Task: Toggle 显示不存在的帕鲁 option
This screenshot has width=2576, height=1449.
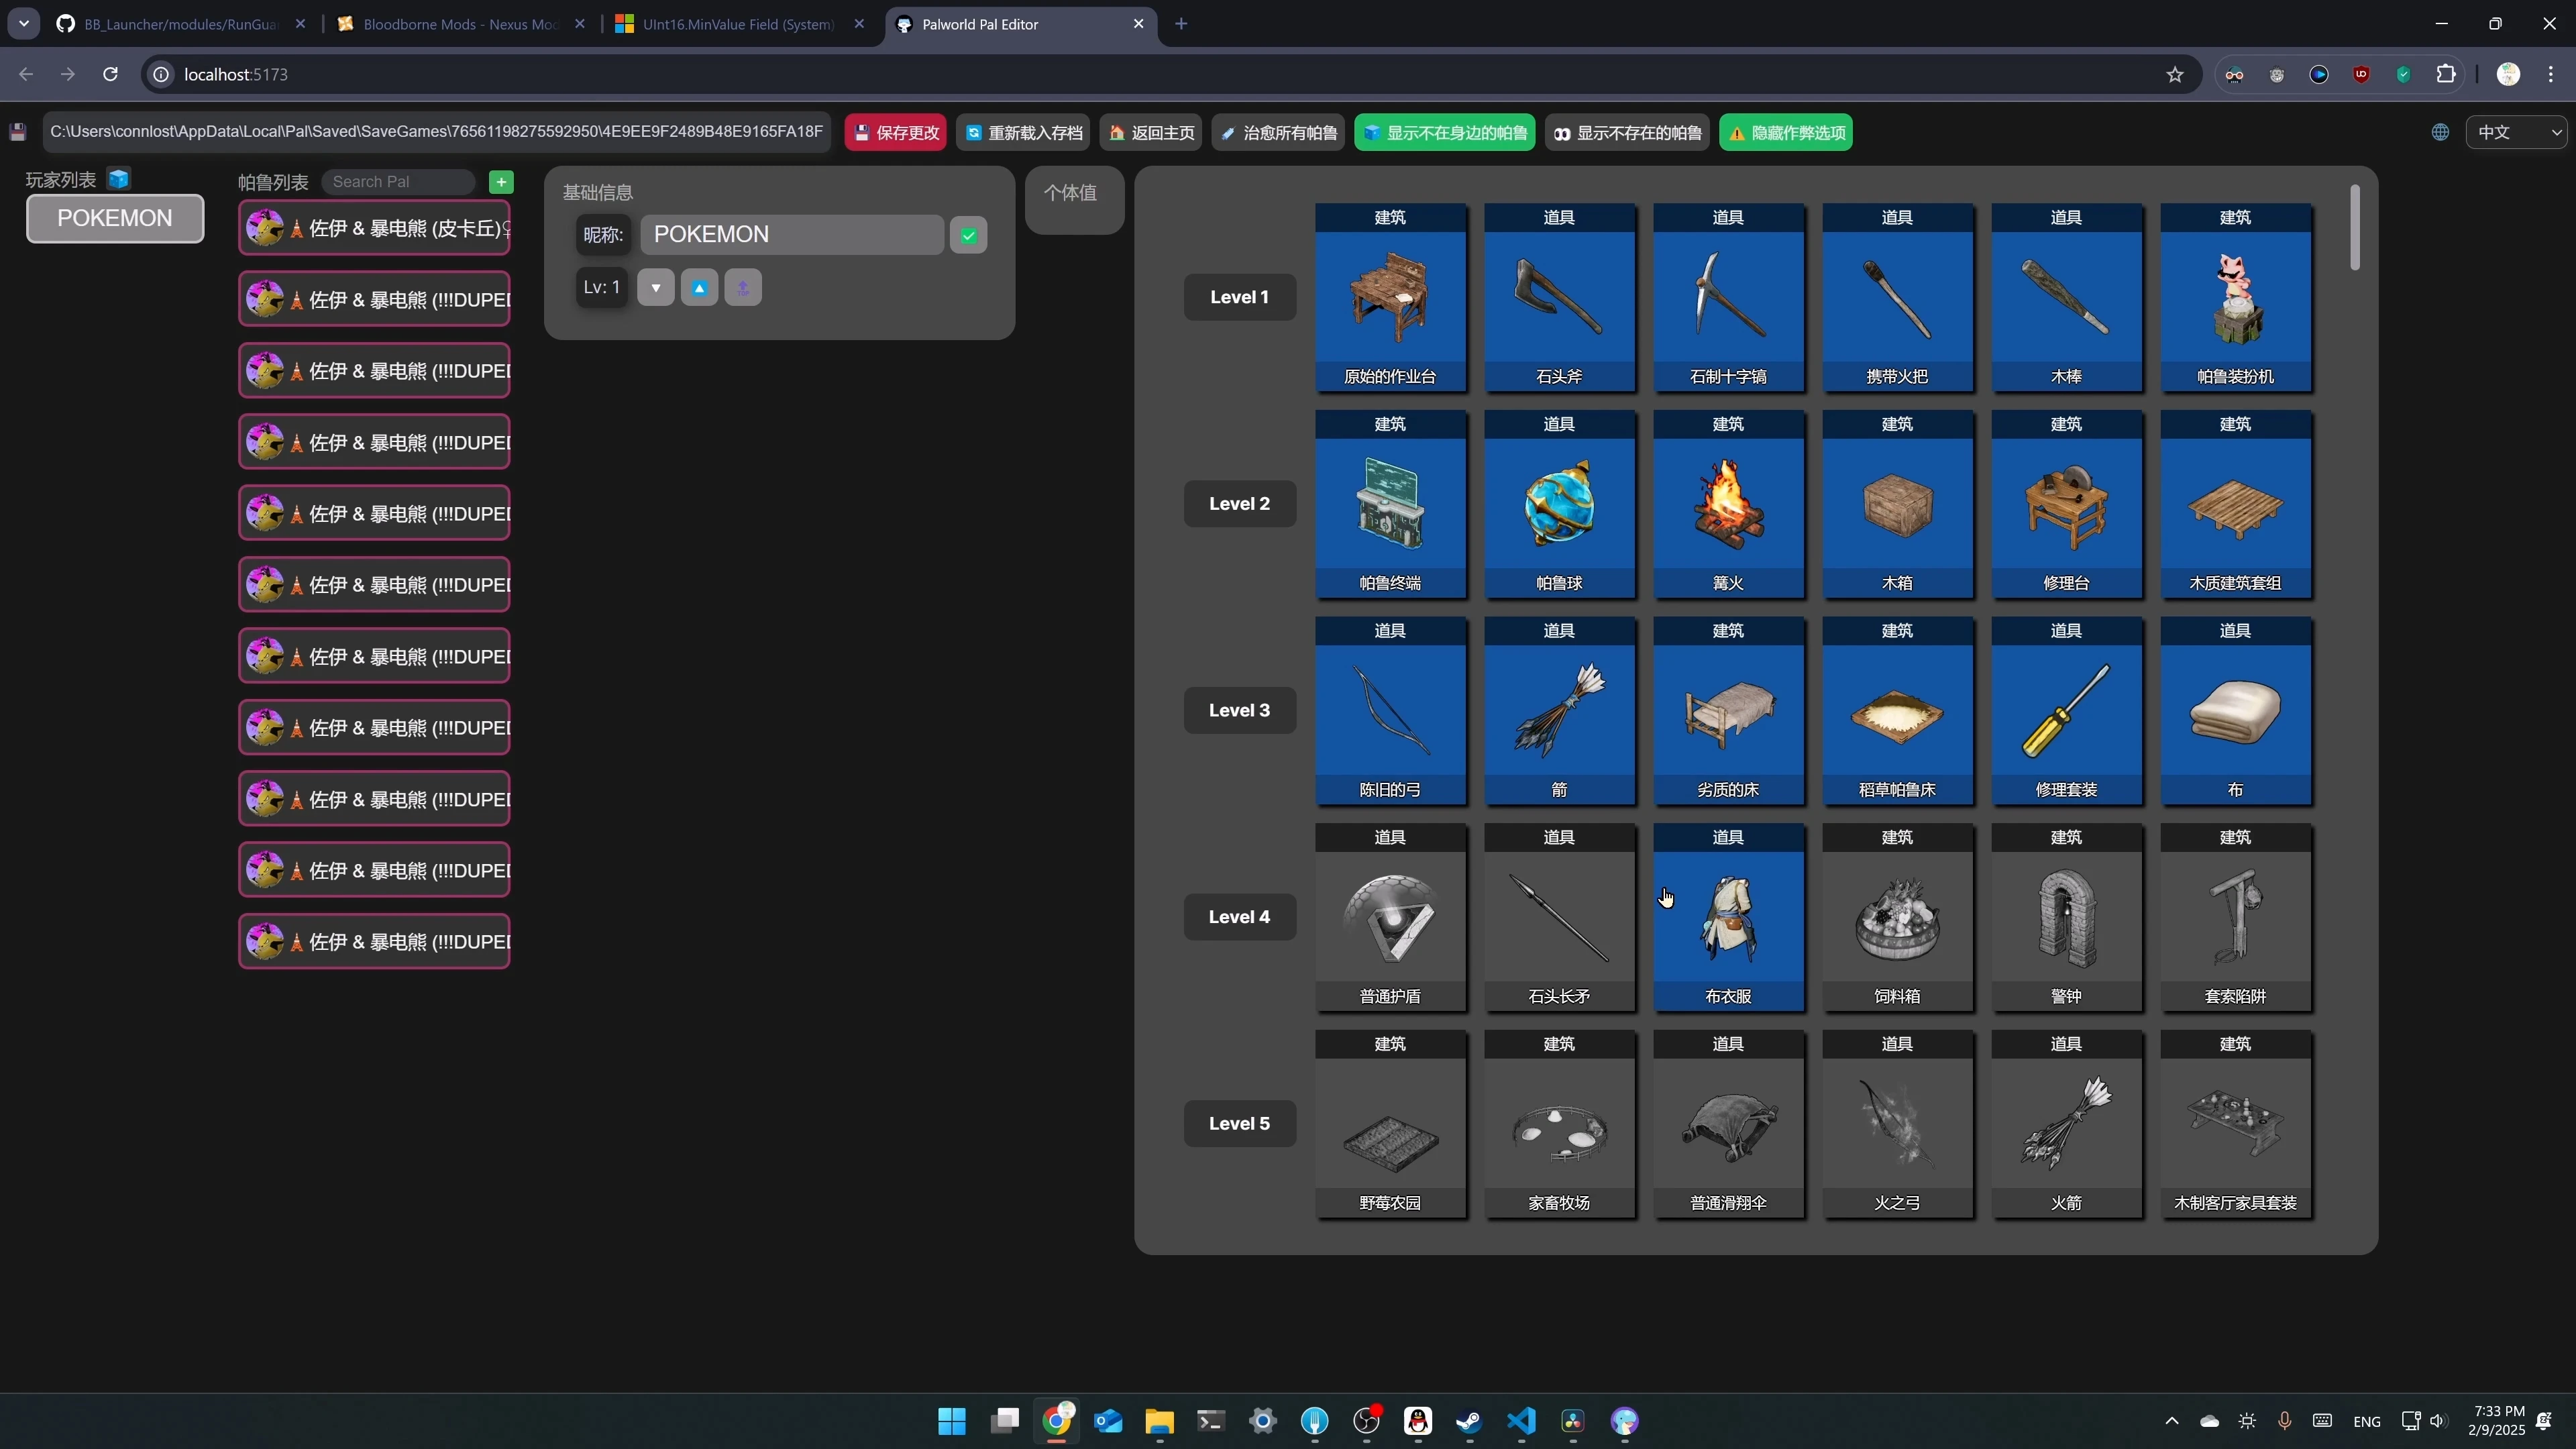Action: 1627,133
